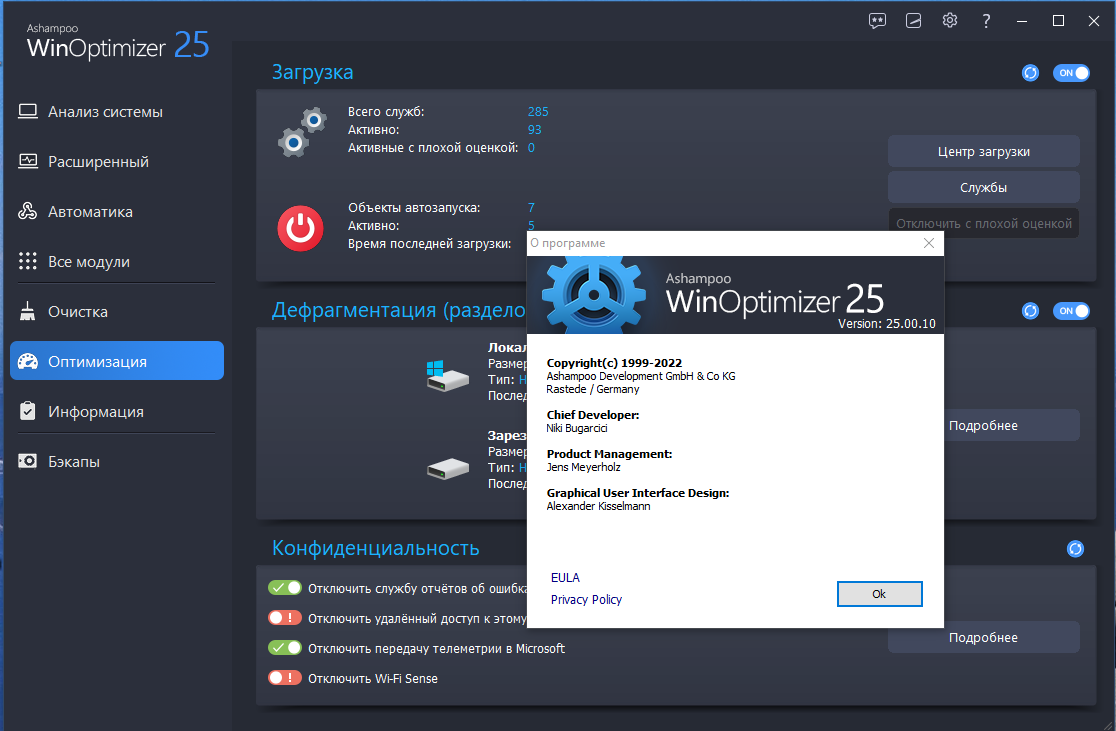This screenshot has width=1116, height=731.
Task: Select Оптимизация in sidebar
Action: coord(117,361)
